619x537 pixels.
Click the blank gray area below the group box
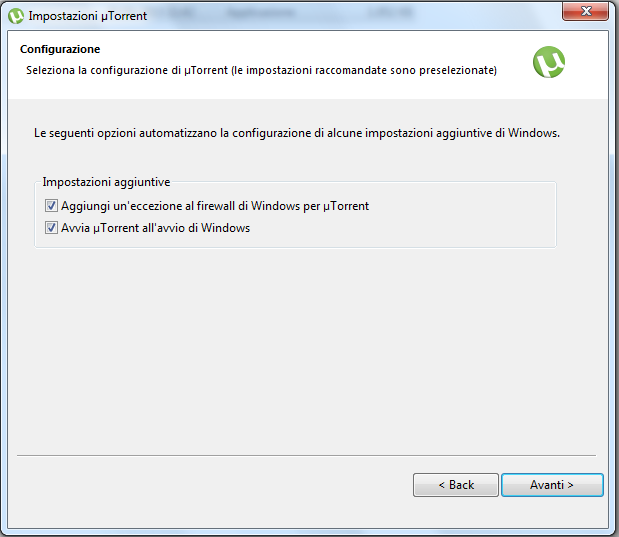(x=308, y=347)
